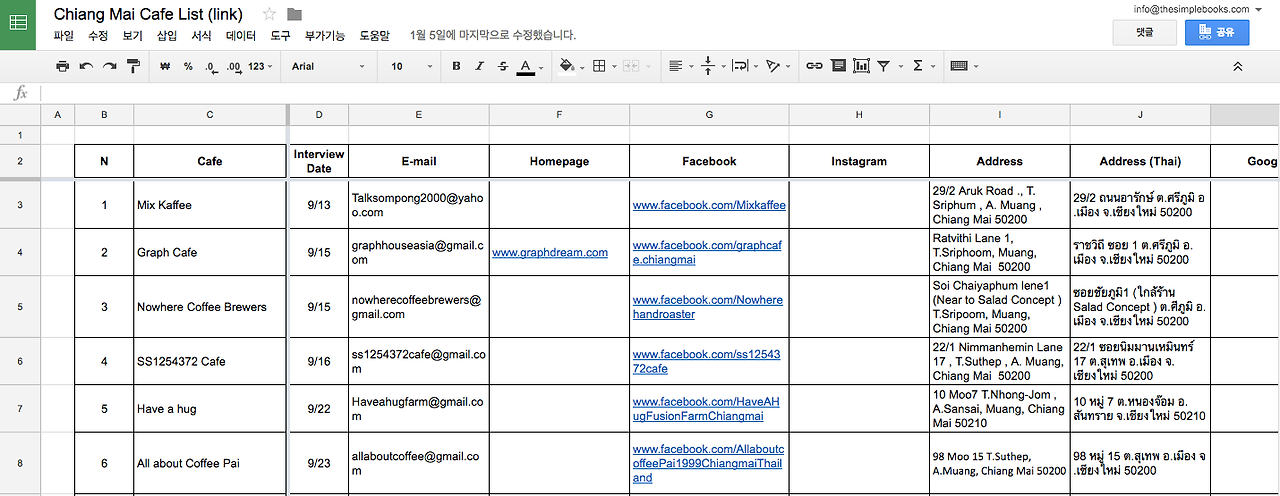
Task: Format as percent
Action: click(188, 66)
